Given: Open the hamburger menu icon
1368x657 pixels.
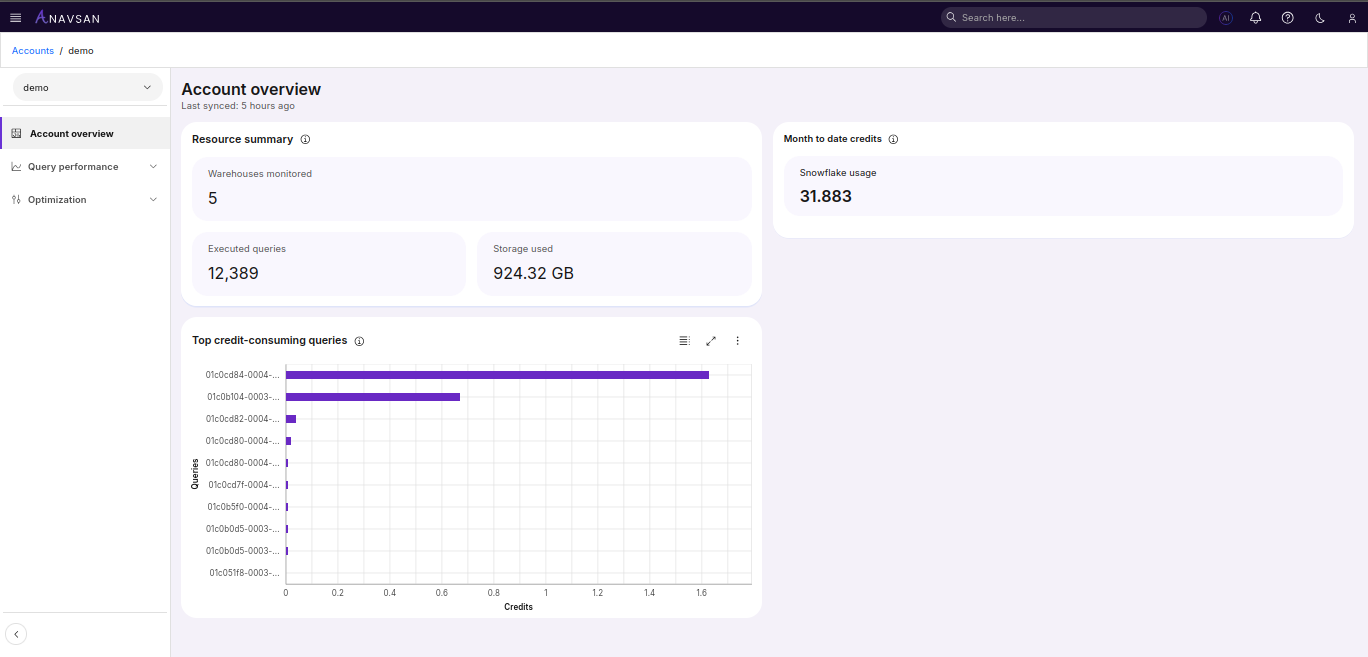Looking at the screenshot, I should [x=15, y=17].
